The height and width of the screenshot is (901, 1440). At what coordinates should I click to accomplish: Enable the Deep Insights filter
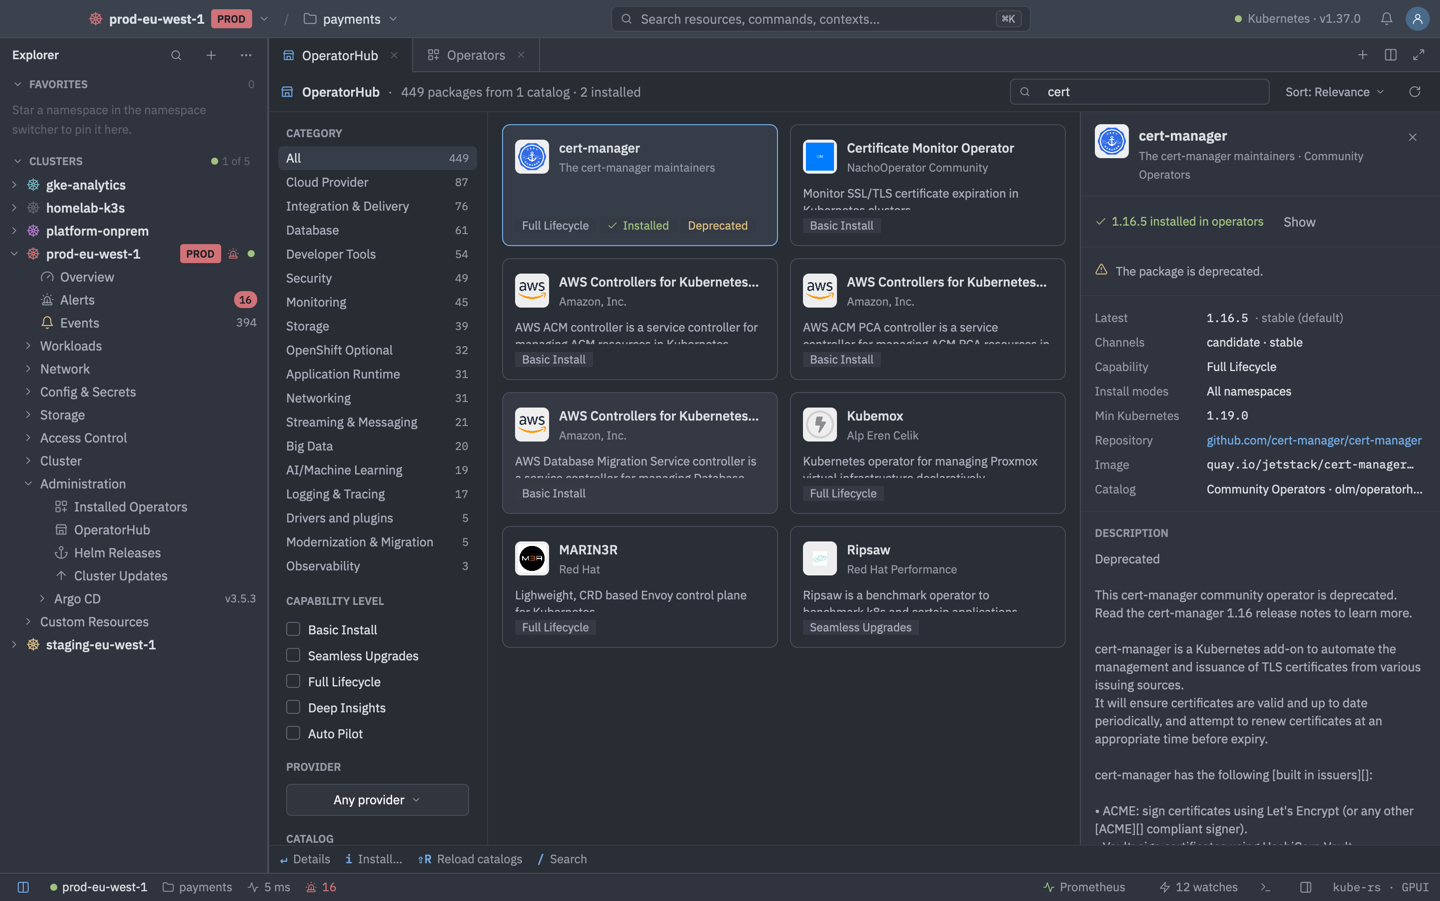(x=293, y=707)
